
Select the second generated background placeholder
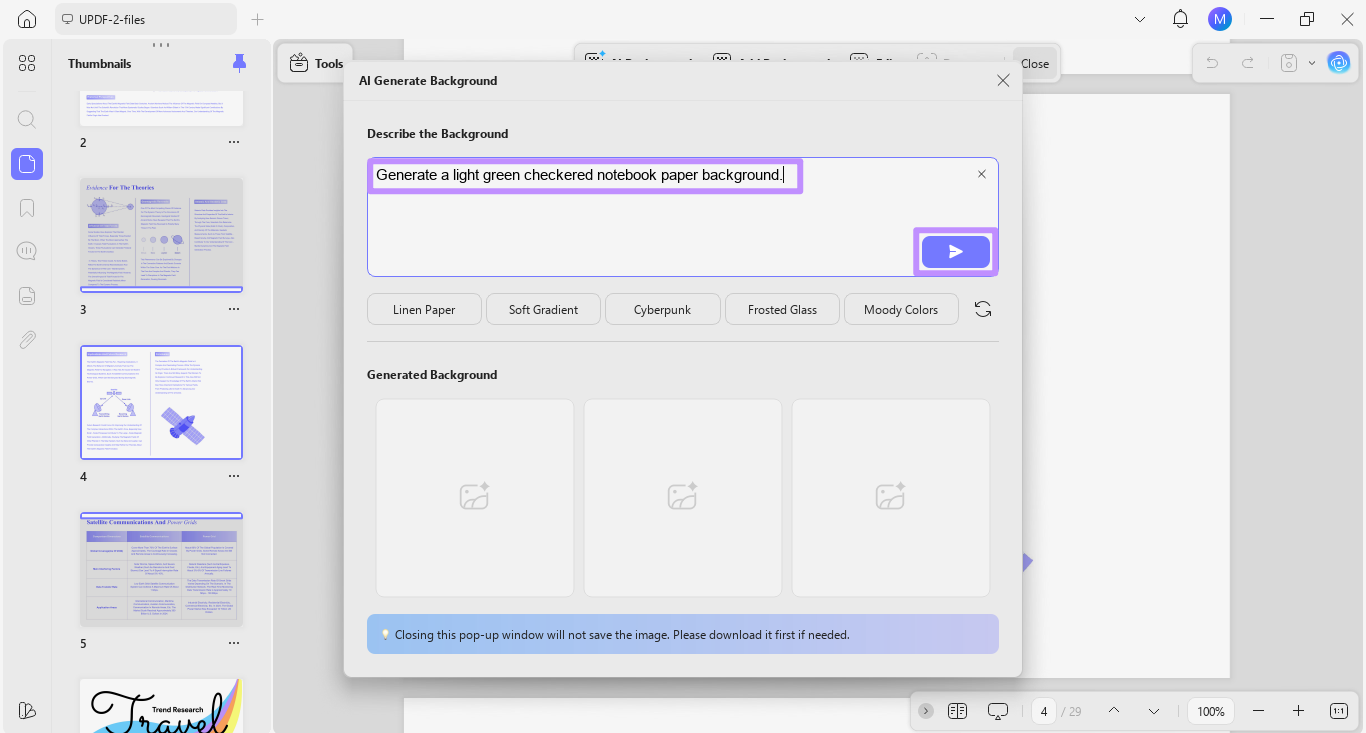[x=683, y=498]
